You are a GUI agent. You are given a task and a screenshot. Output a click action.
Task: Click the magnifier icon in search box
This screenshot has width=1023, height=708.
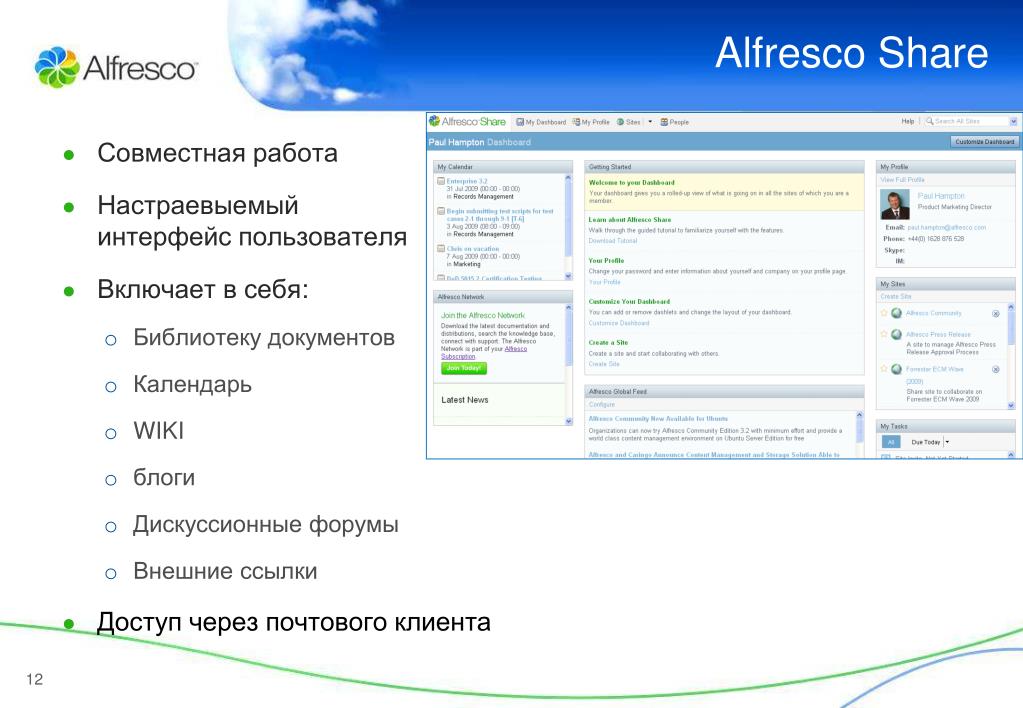click(x=930, y=121)
